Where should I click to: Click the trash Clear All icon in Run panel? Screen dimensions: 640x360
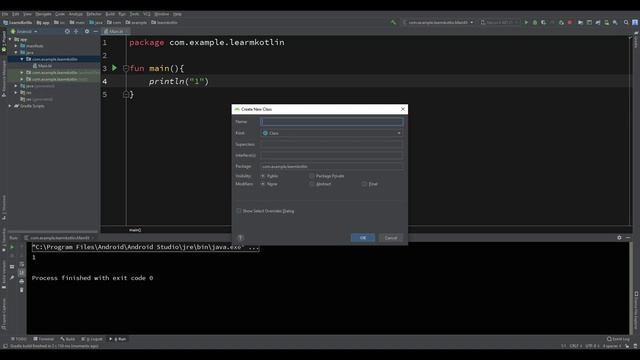click(x=22, y=290)
